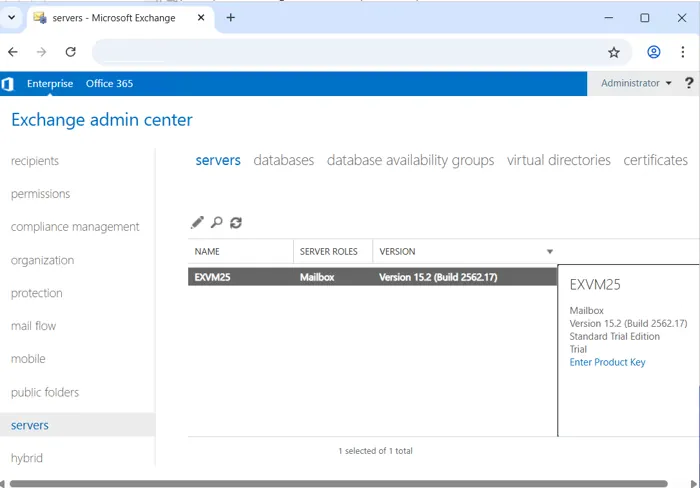Open organization in the left menu
Image resolution: width=700 pixels, height=488 pixels.
[x=42, y=260]
